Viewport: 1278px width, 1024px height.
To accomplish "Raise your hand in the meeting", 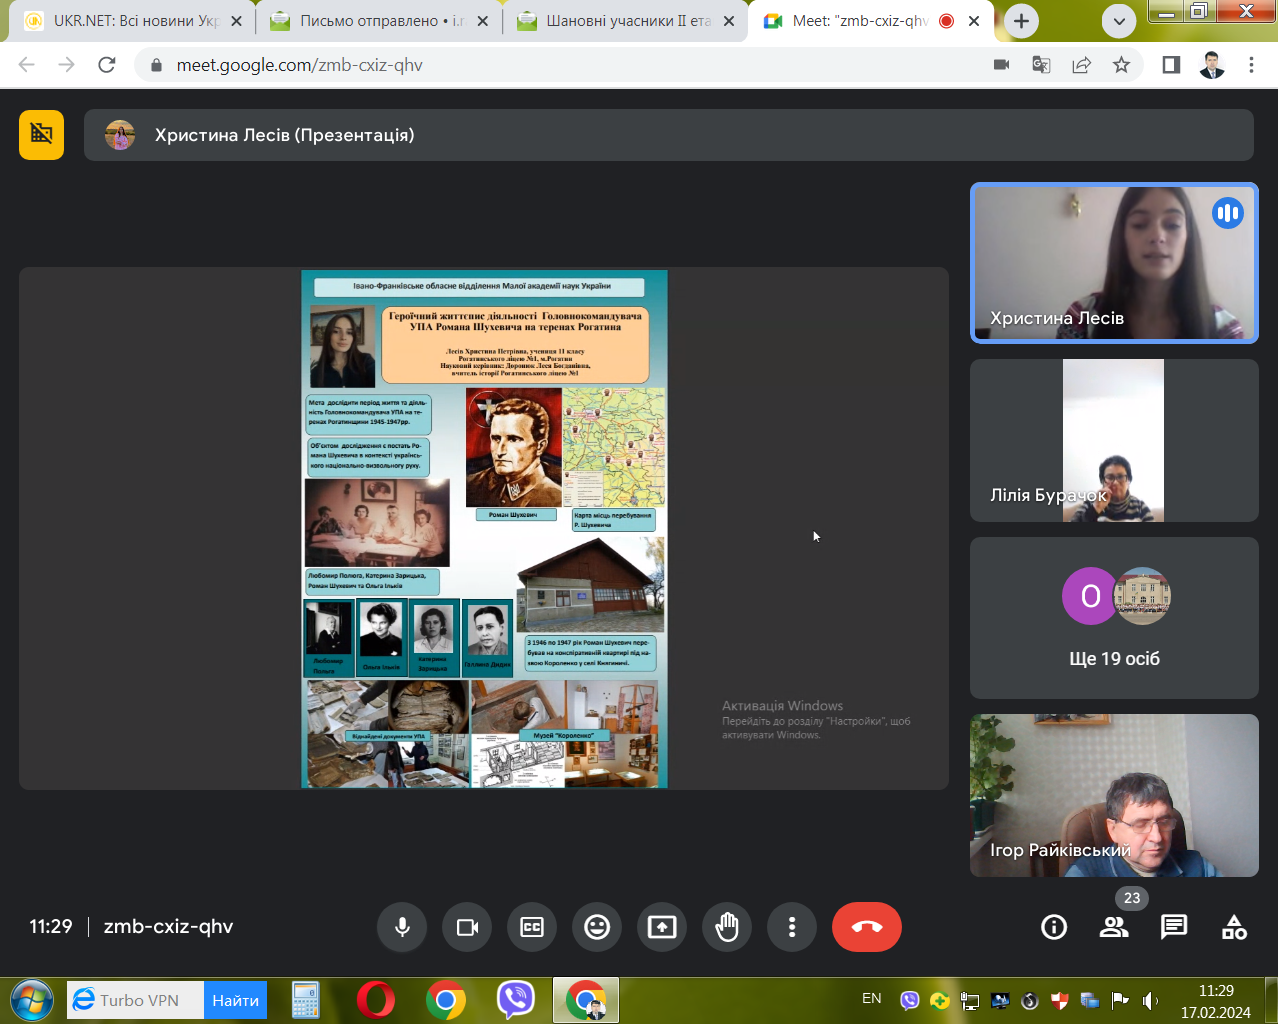I will 727,927.
